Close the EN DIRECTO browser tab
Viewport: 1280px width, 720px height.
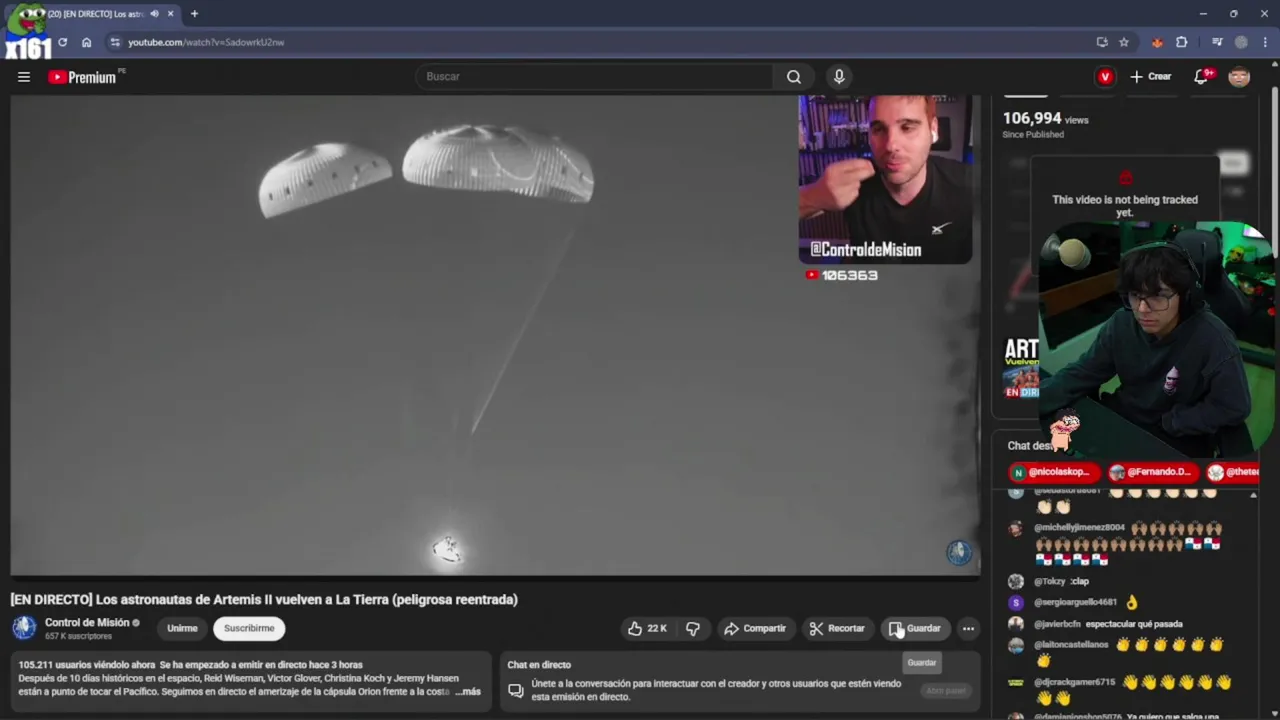[x=170, y=14]
